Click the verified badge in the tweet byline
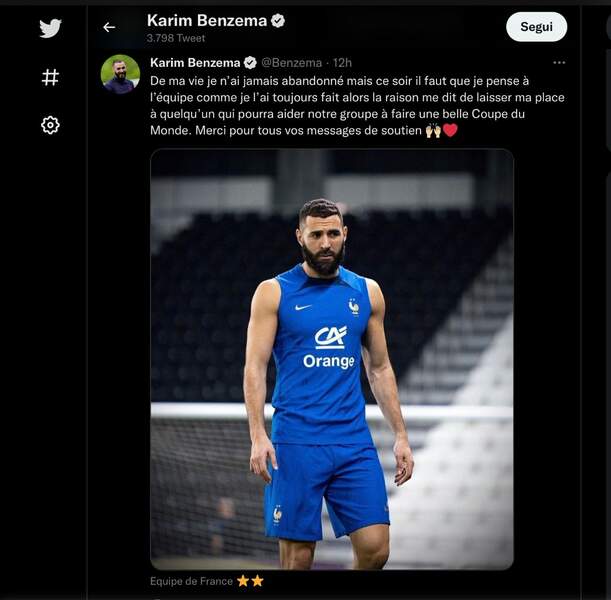This screenshot has height=600, width=611. (250, 62)
